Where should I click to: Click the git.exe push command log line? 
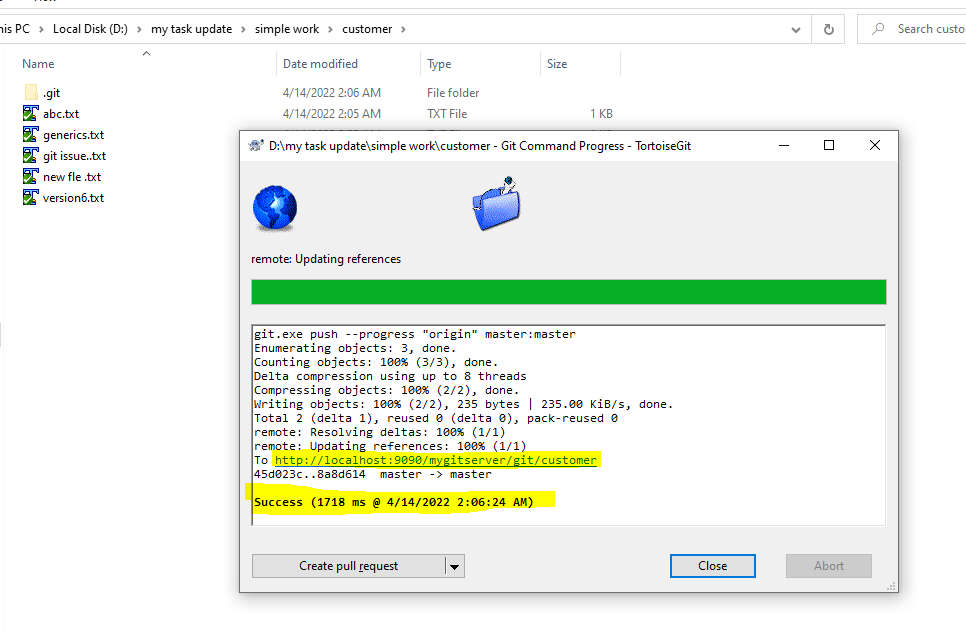415,334
